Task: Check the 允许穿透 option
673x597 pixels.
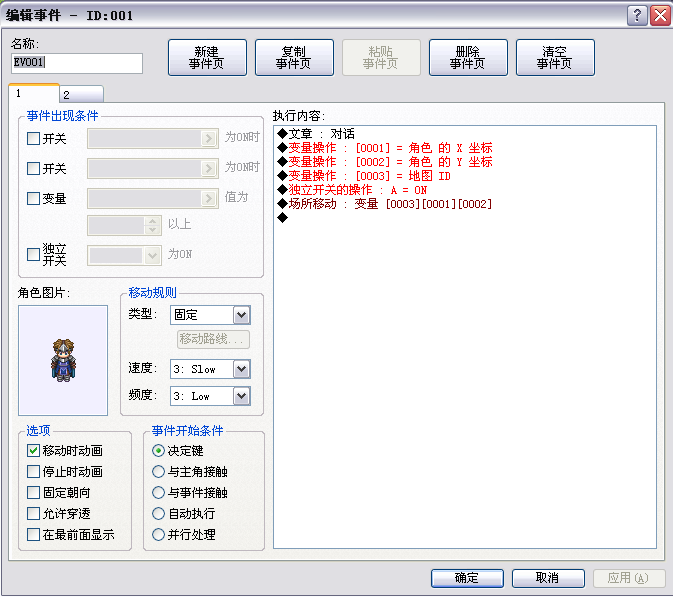Action: [x=33, y=513]
